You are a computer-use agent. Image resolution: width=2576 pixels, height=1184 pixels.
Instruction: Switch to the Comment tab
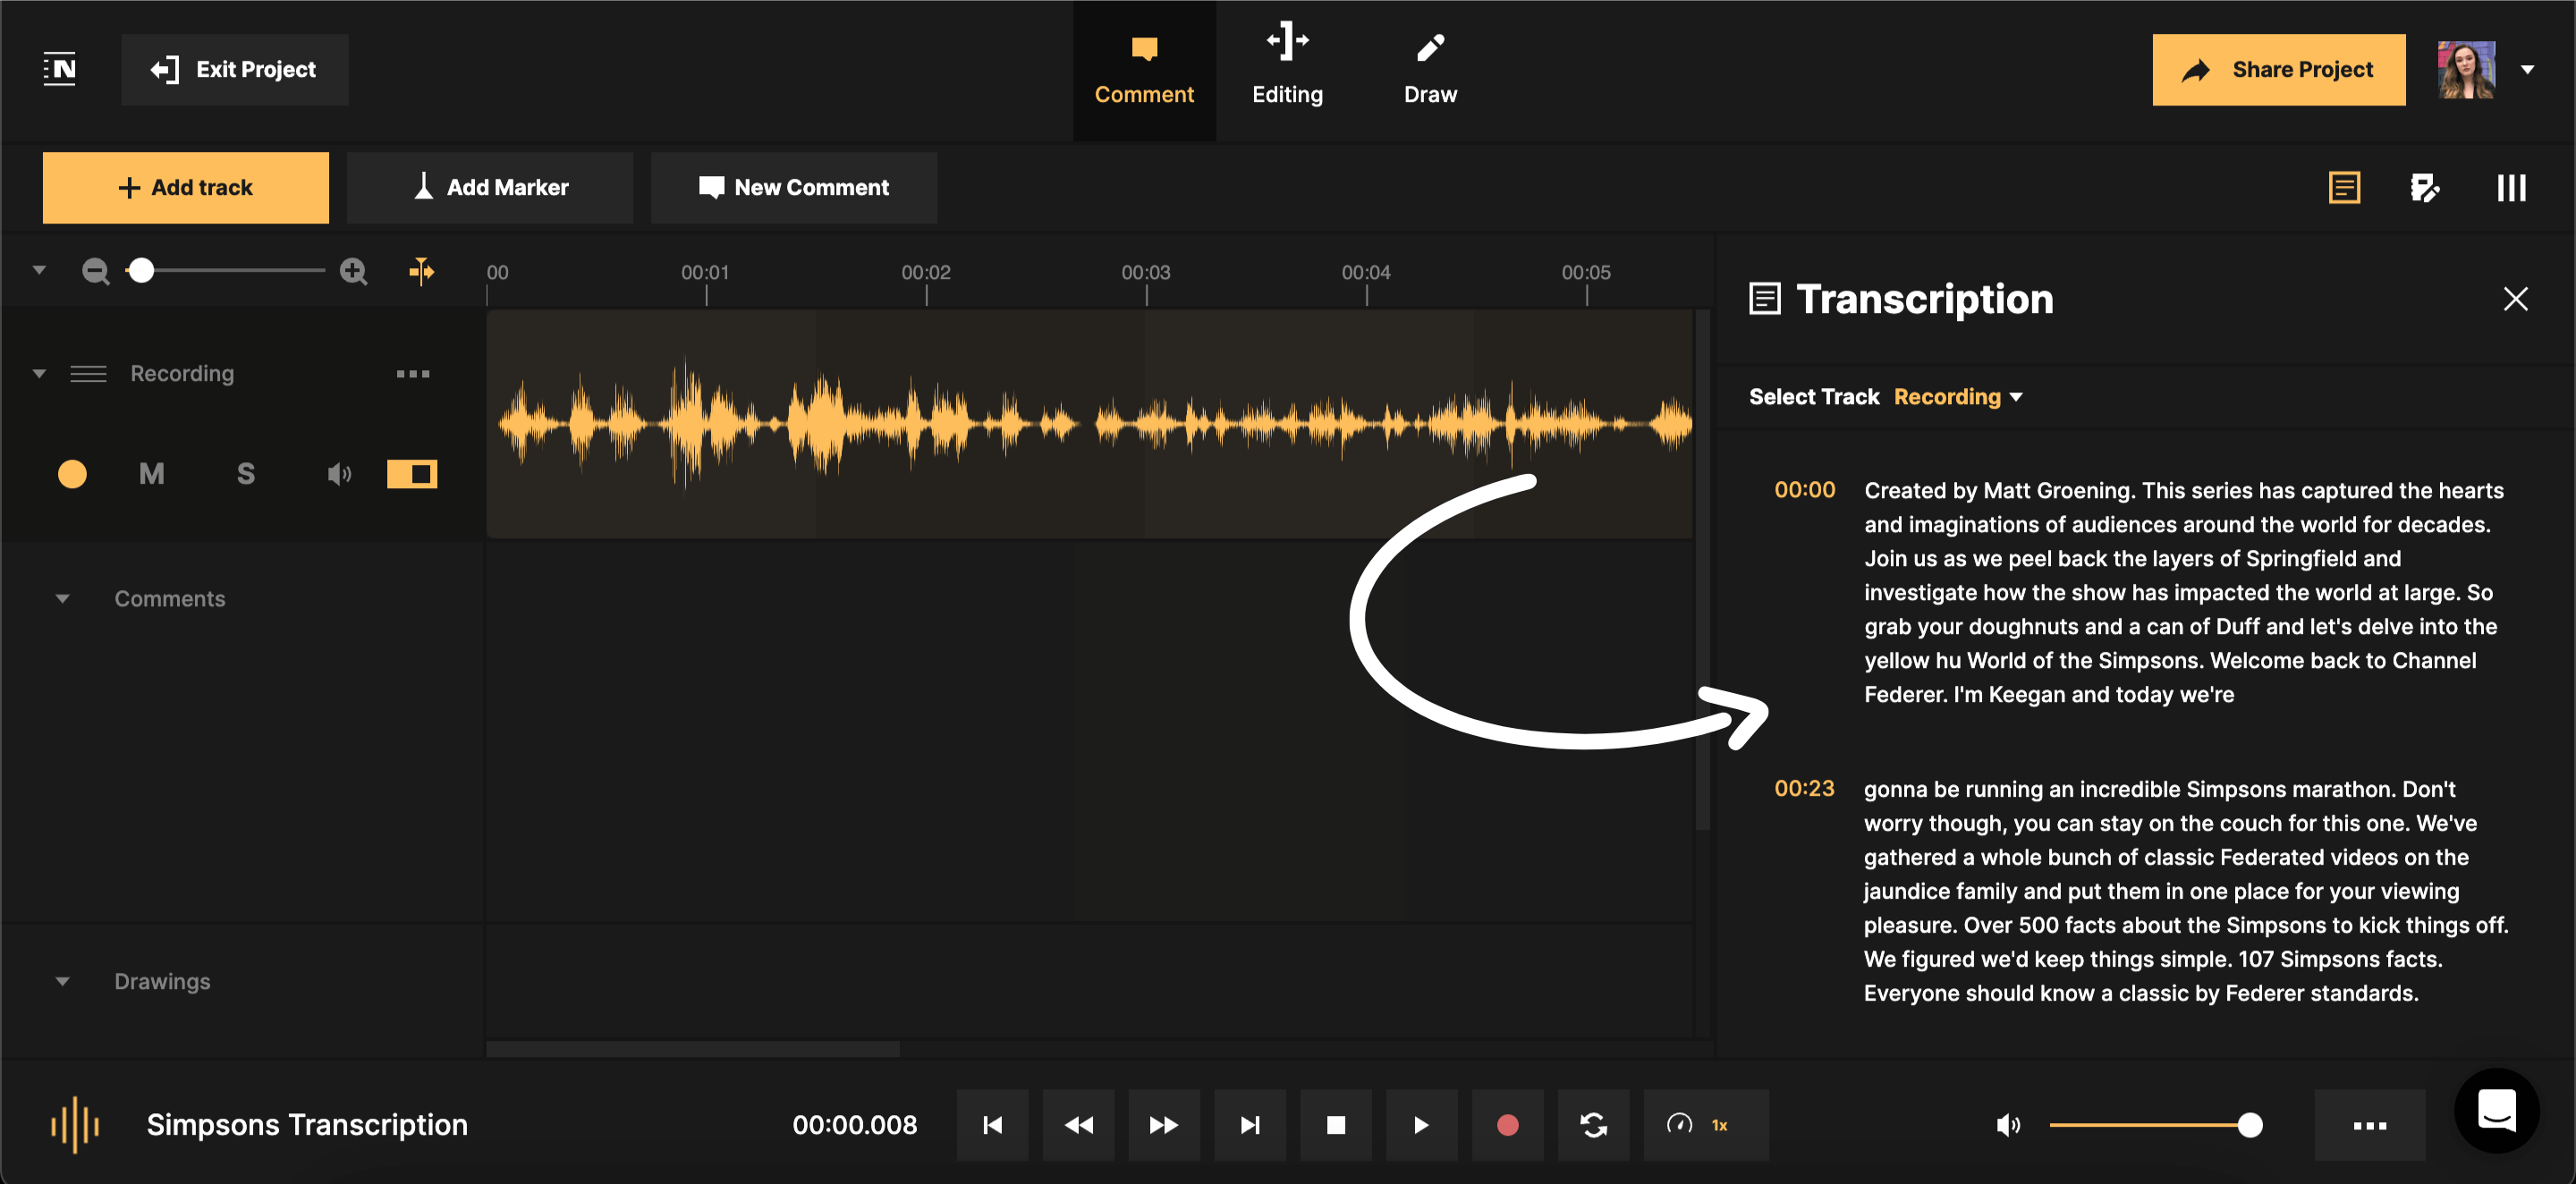click(1144, 68)
